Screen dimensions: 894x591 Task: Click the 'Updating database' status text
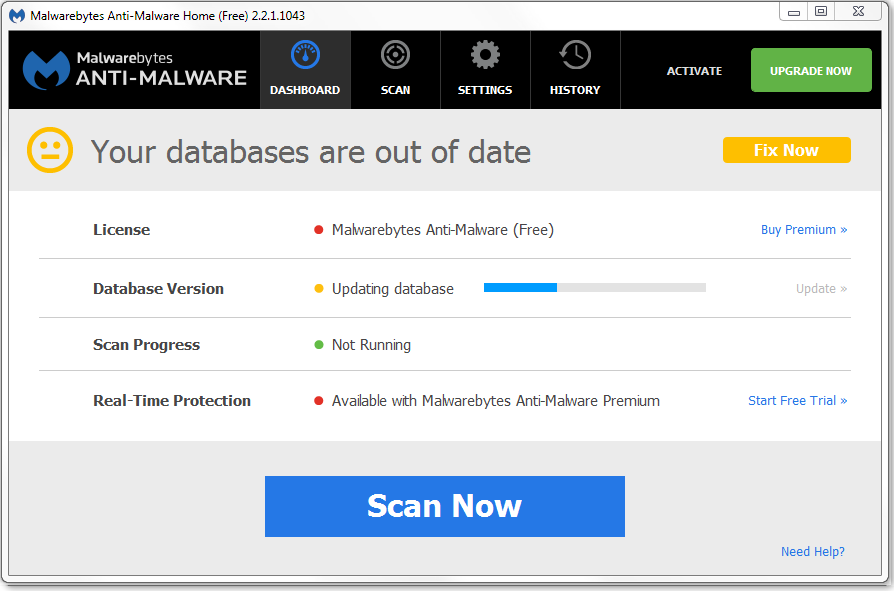coord(393,289)
